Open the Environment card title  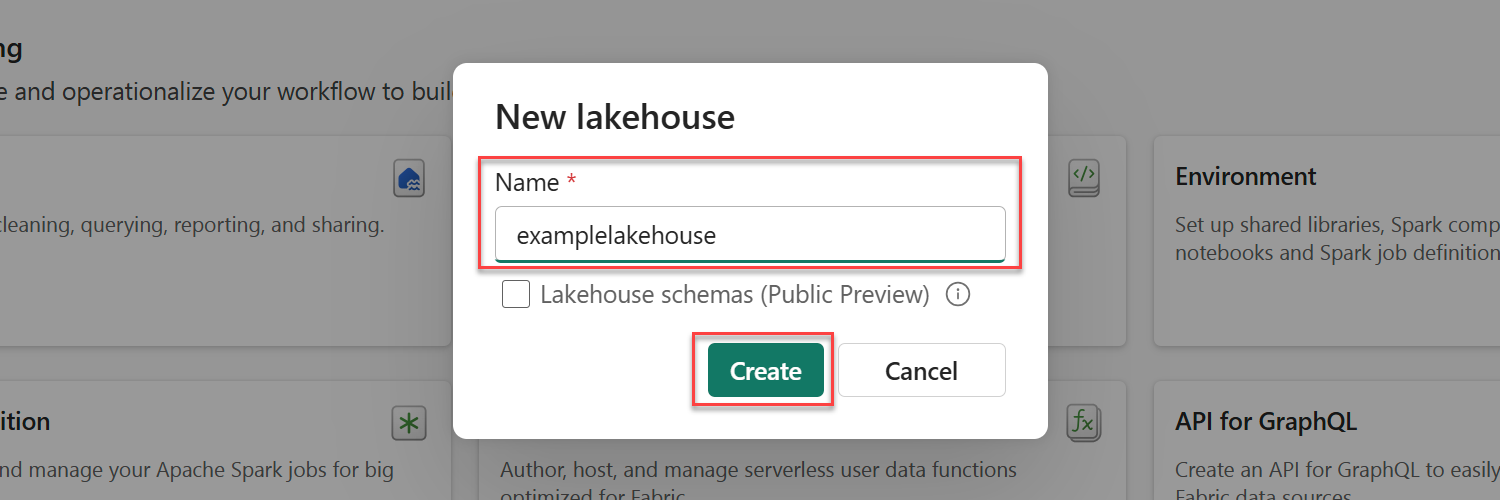pyautogui.click(x=1246, y=177)
